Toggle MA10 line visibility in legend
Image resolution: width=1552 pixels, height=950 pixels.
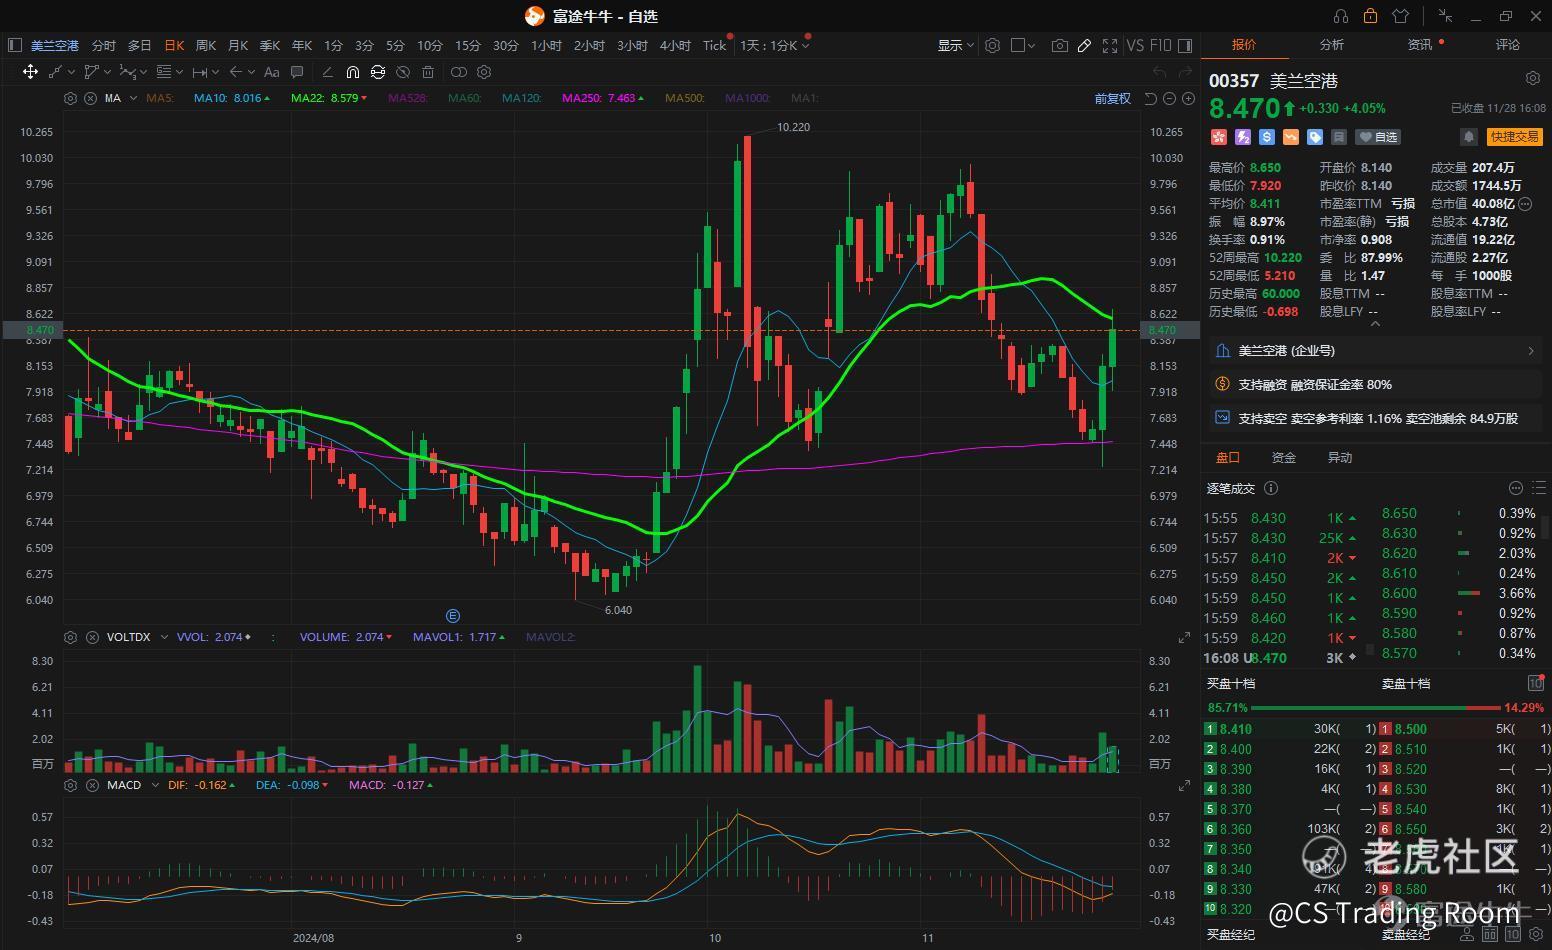tap(232, 98)
